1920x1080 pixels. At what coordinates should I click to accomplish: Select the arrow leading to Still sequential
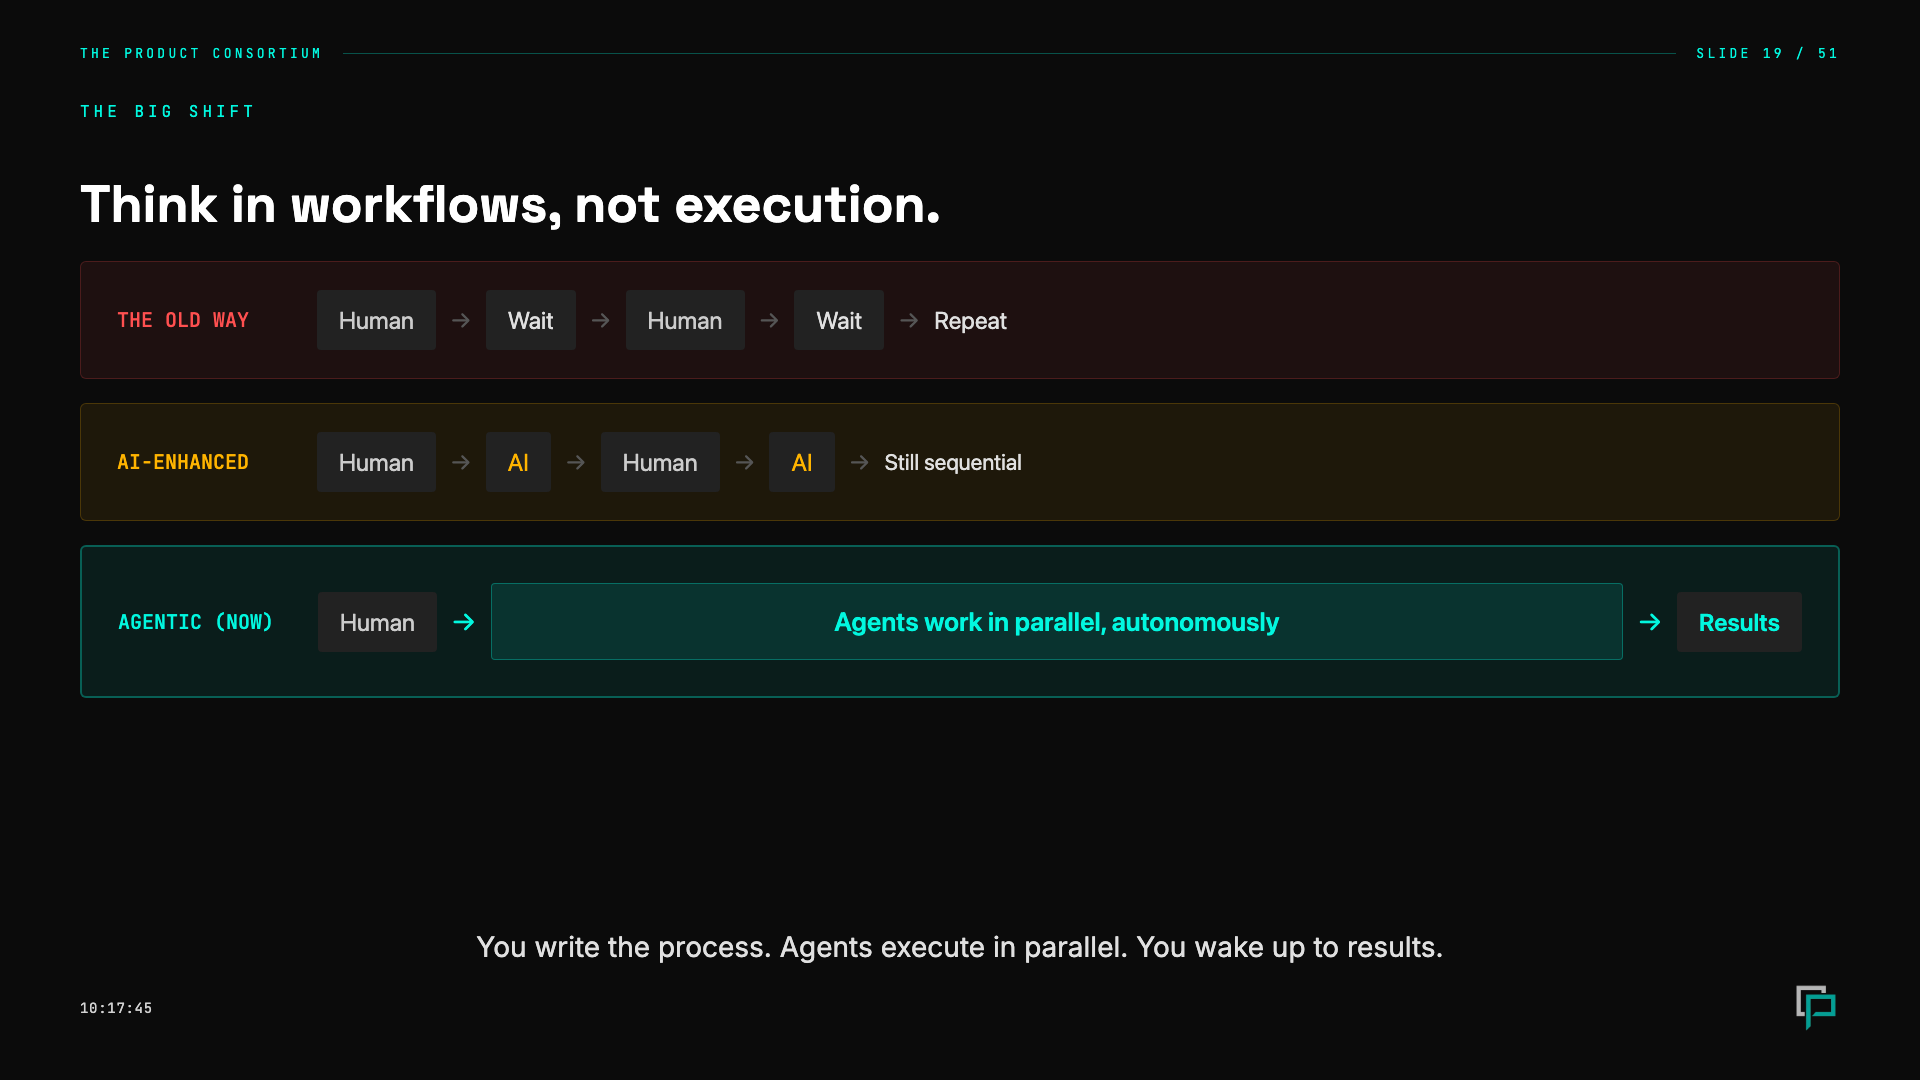(859, 462)
